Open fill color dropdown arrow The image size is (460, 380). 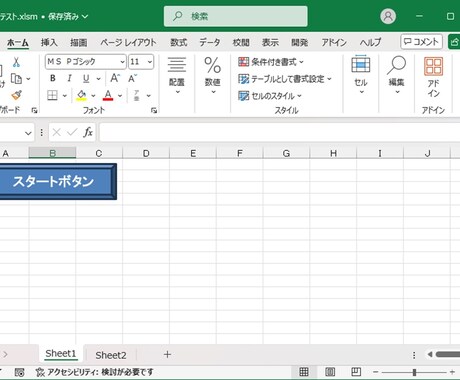[x=93, y=96]
